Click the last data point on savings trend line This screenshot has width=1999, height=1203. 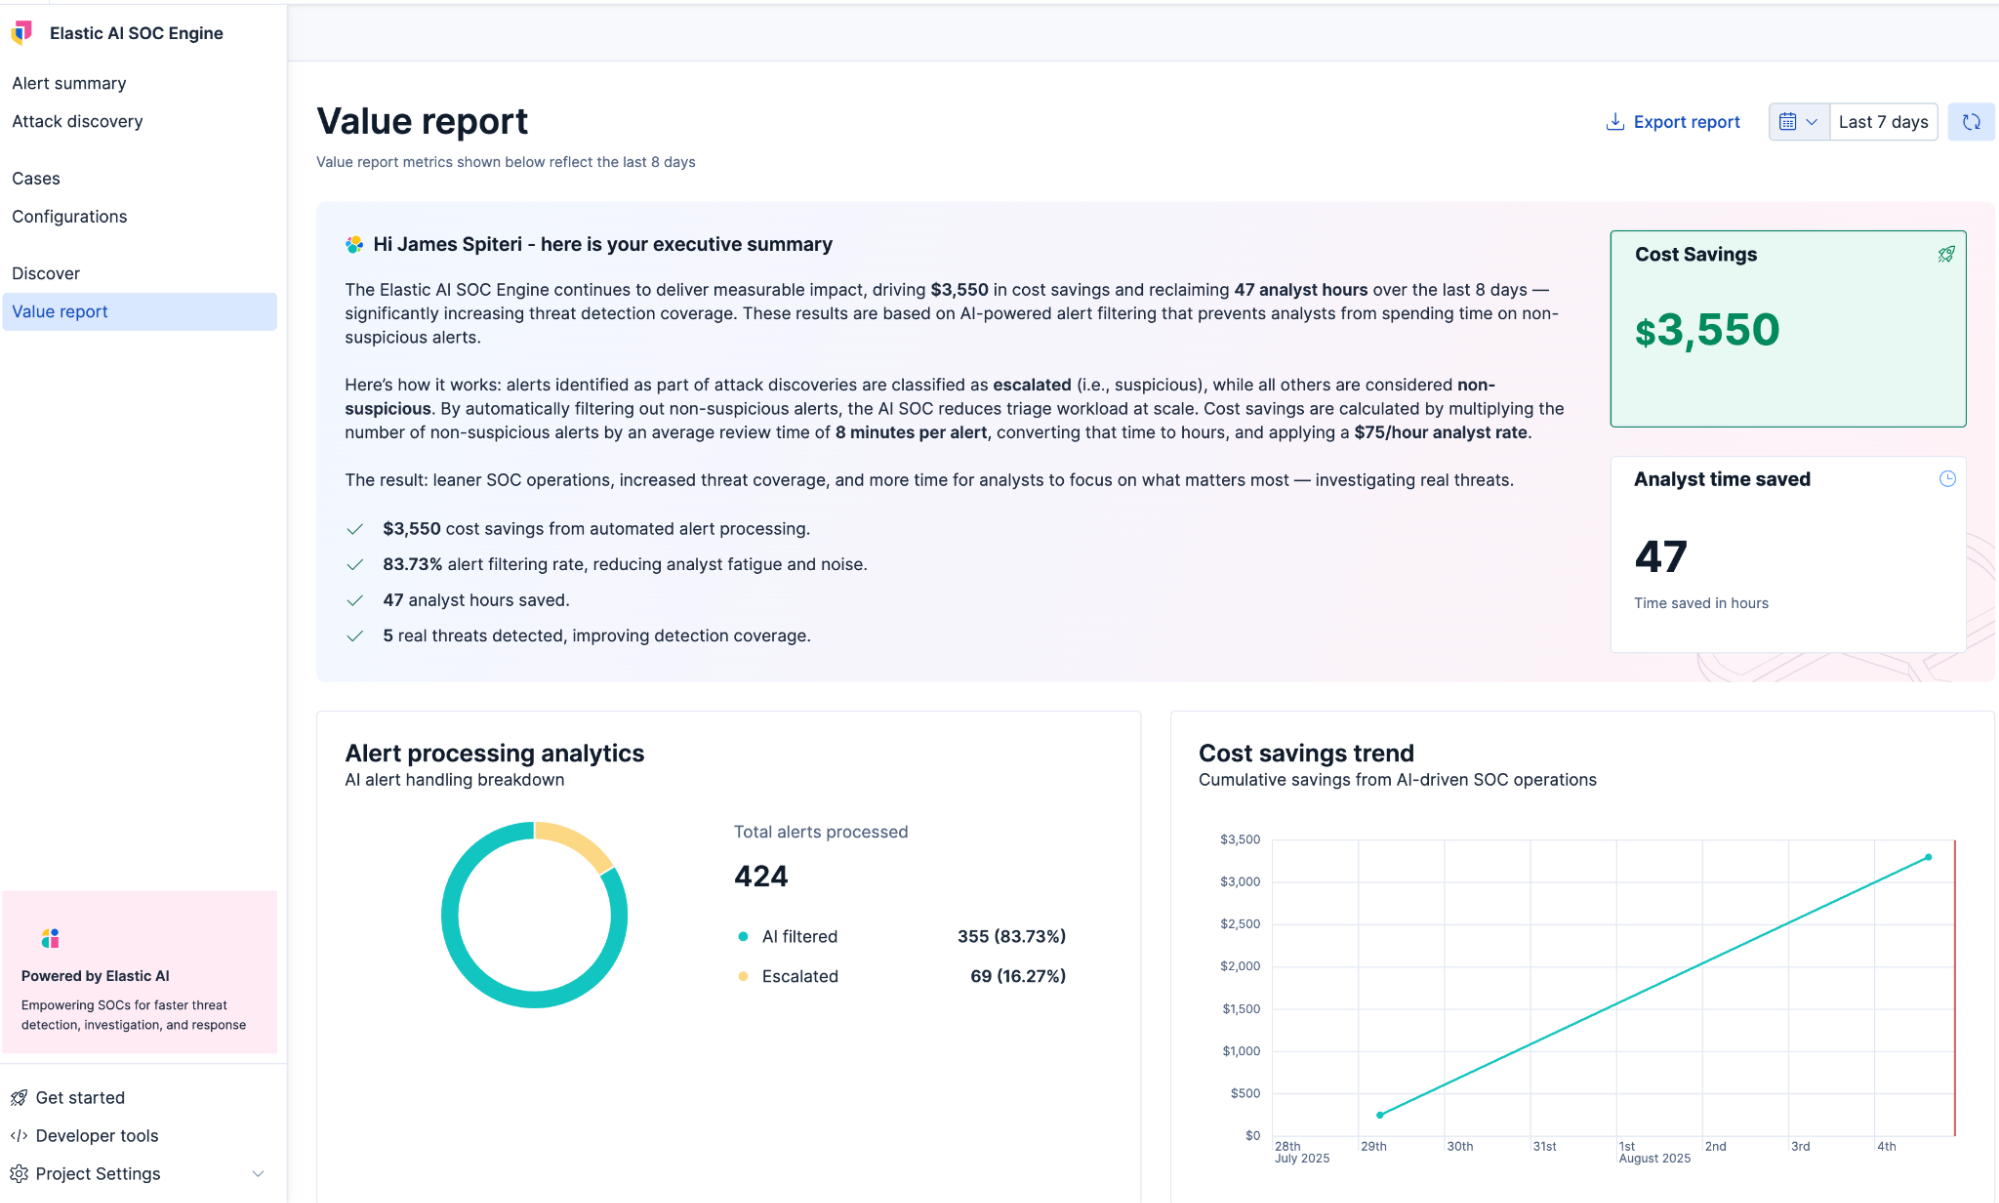(x=1928, y=857)
